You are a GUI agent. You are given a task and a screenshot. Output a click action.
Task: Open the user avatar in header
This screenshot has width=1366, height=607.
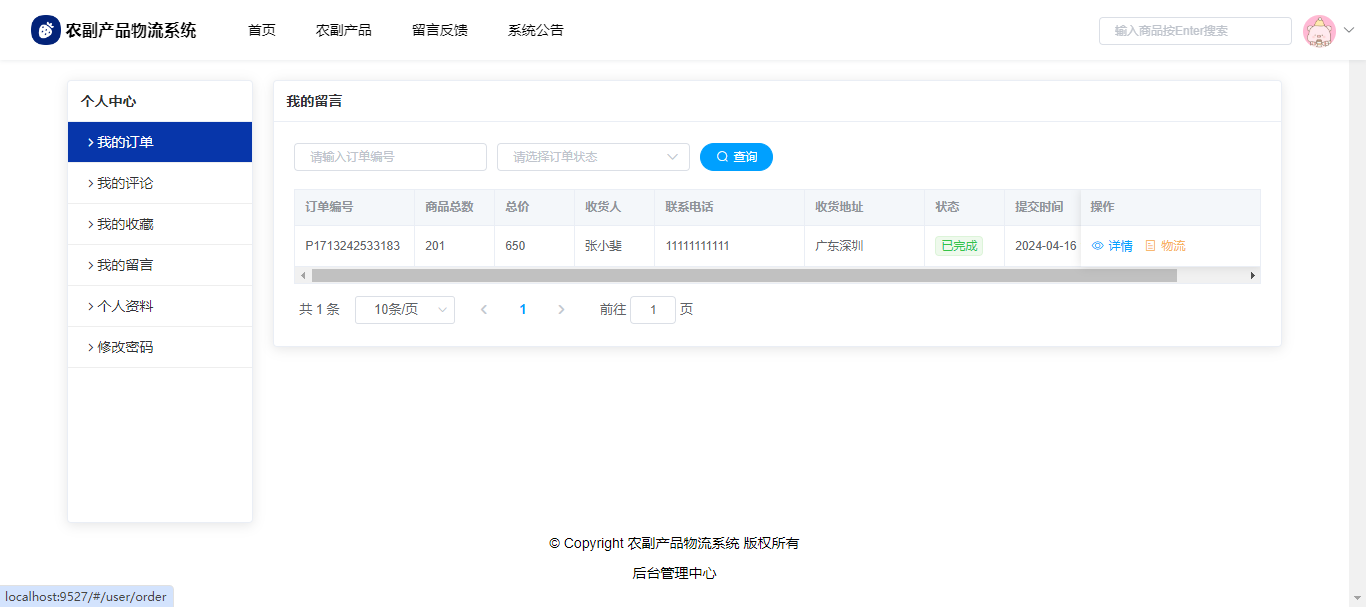click(x=1319, y=31)
